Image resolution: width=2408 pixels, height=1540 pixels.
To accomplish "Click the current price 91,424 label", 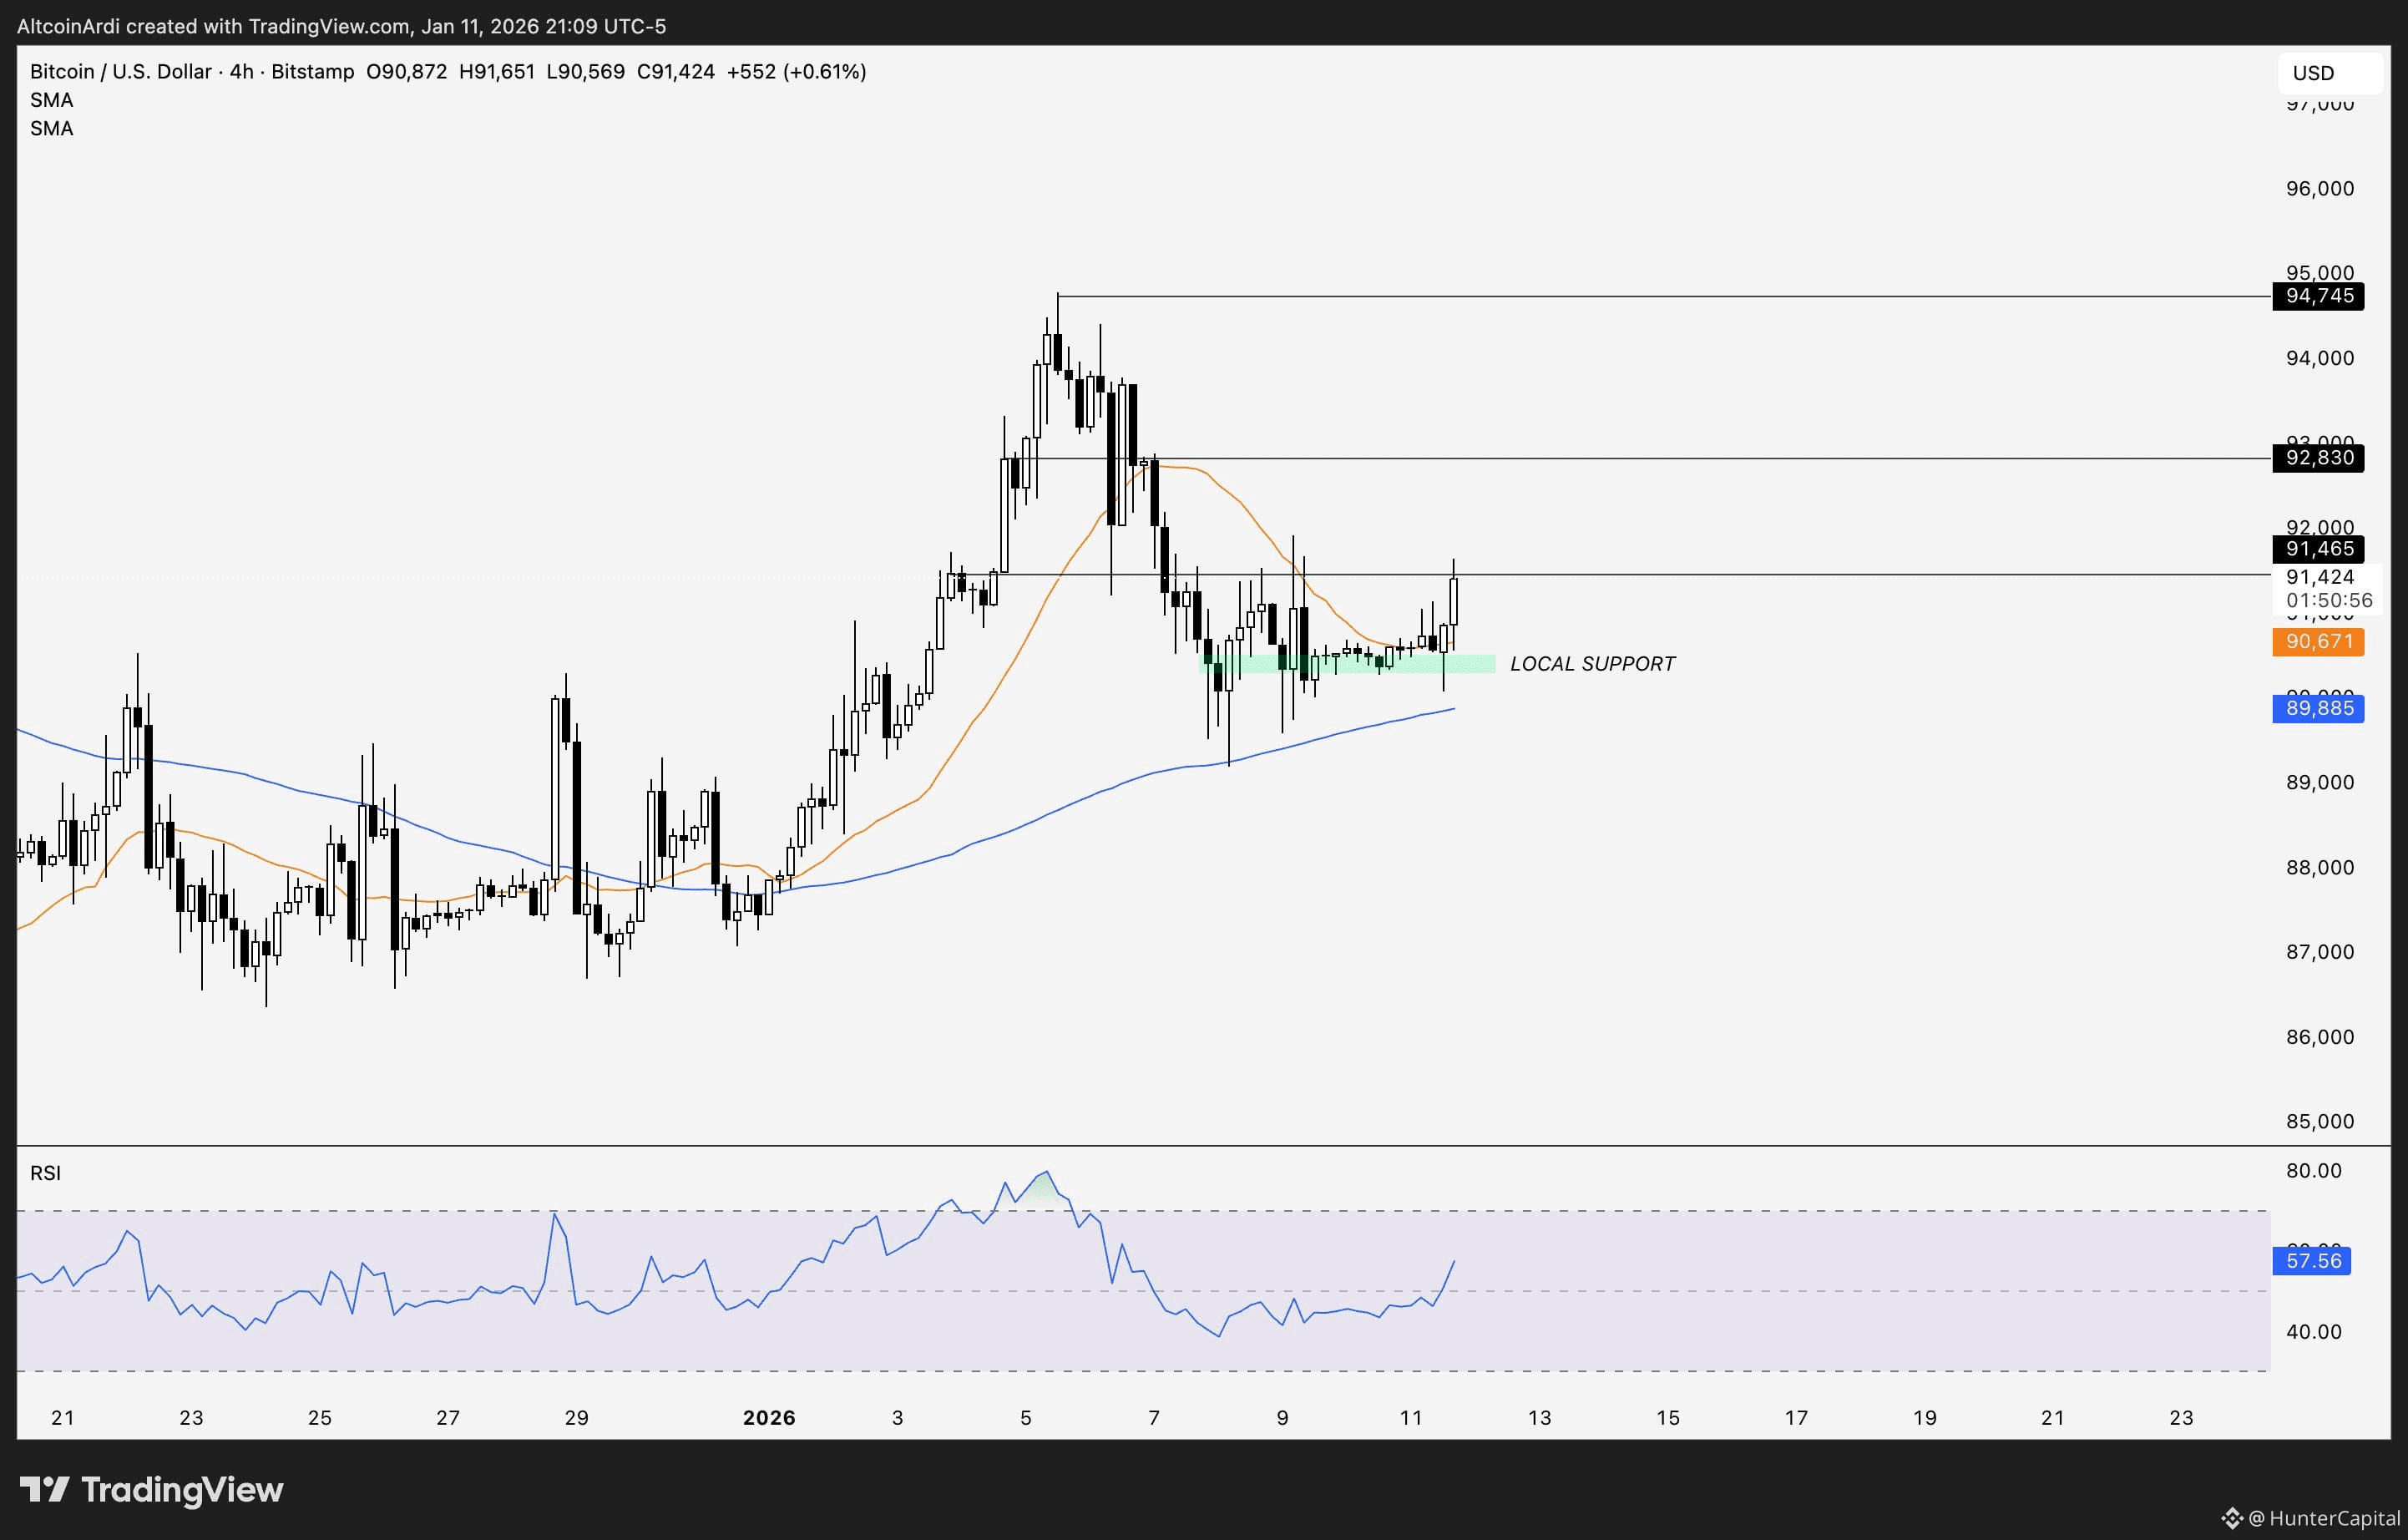I will 2320,577.
